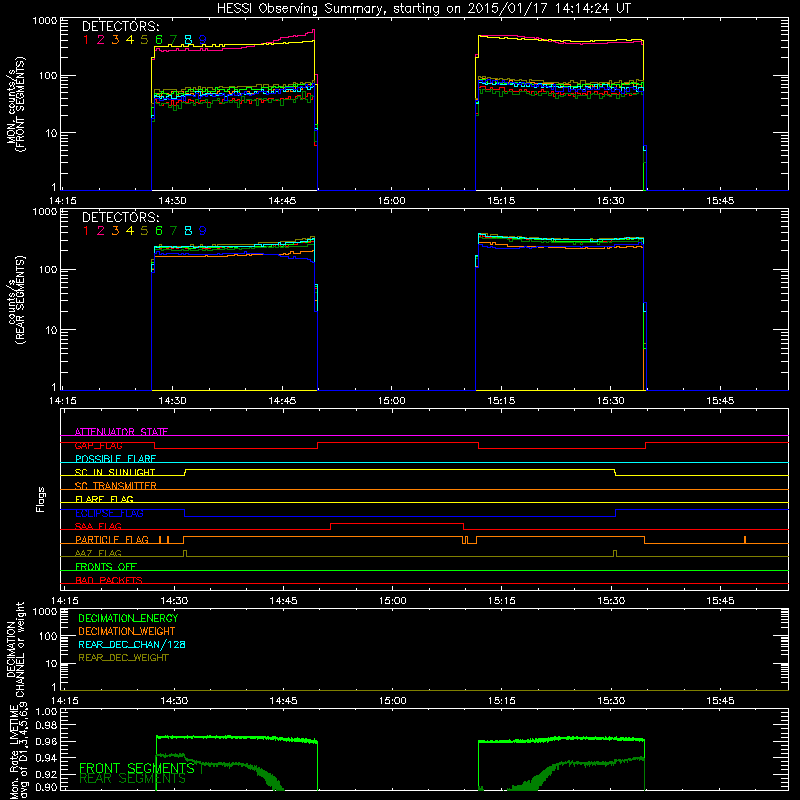This screenshot has height=800, width=800.
Task: Click the 14:30 tick under rear segments plot
Action: (172, 401)
